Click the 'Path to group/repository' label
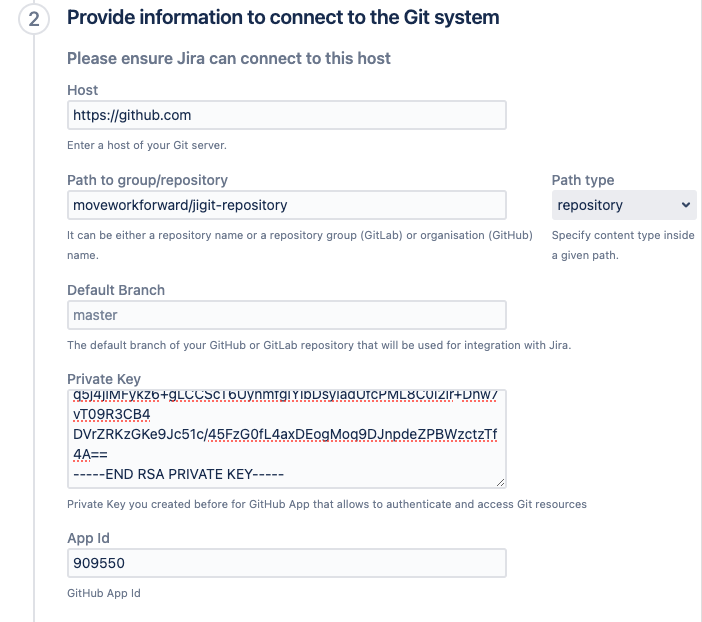This screenshot has height=622, width=702. click(x=147, y=180)
